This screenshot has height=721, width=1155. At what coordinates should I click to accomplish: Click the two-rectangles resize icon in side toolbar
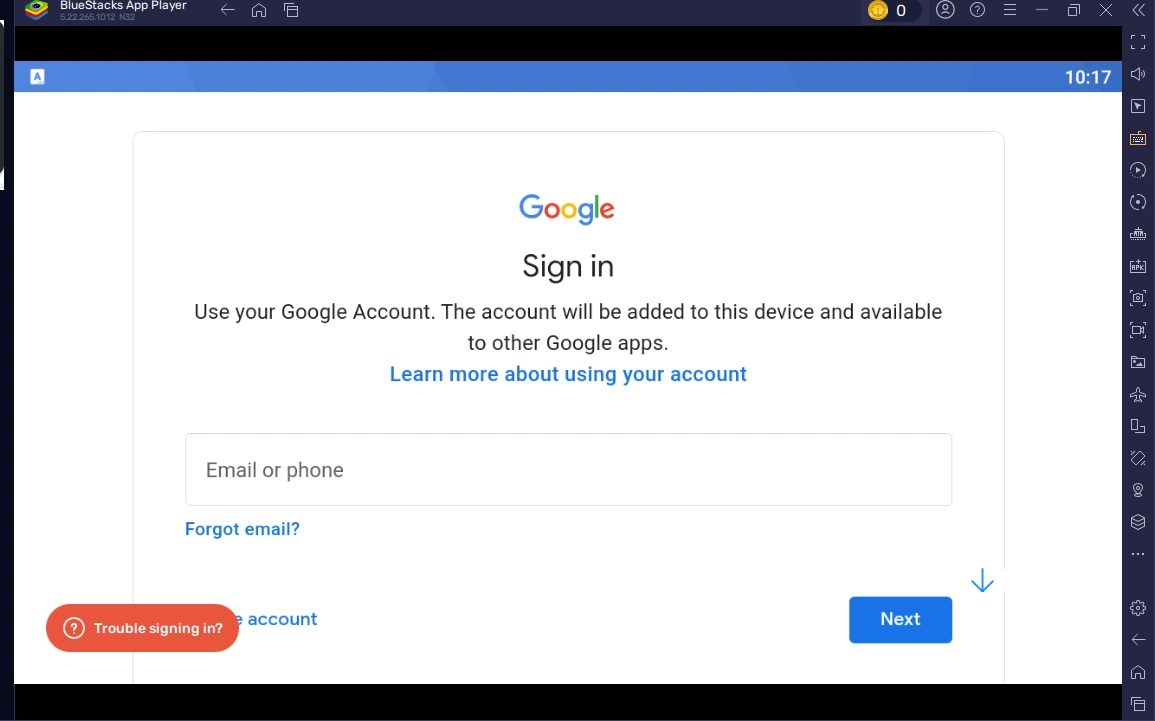[1138, 426]
